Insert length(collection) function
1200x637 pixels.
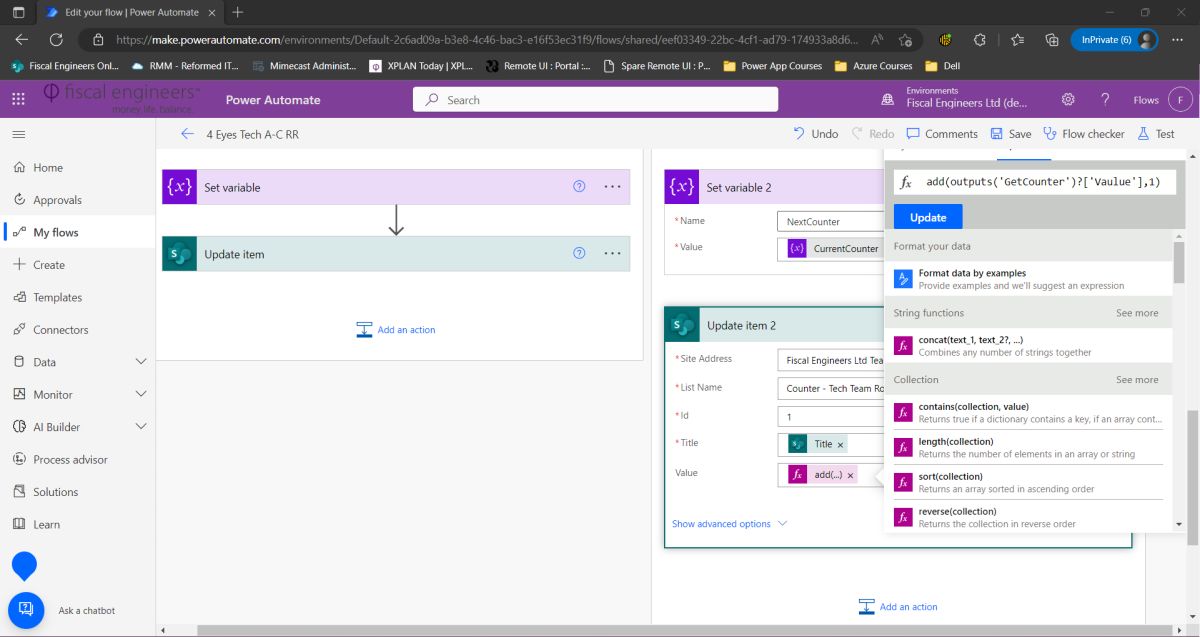tap(1029, 448)
